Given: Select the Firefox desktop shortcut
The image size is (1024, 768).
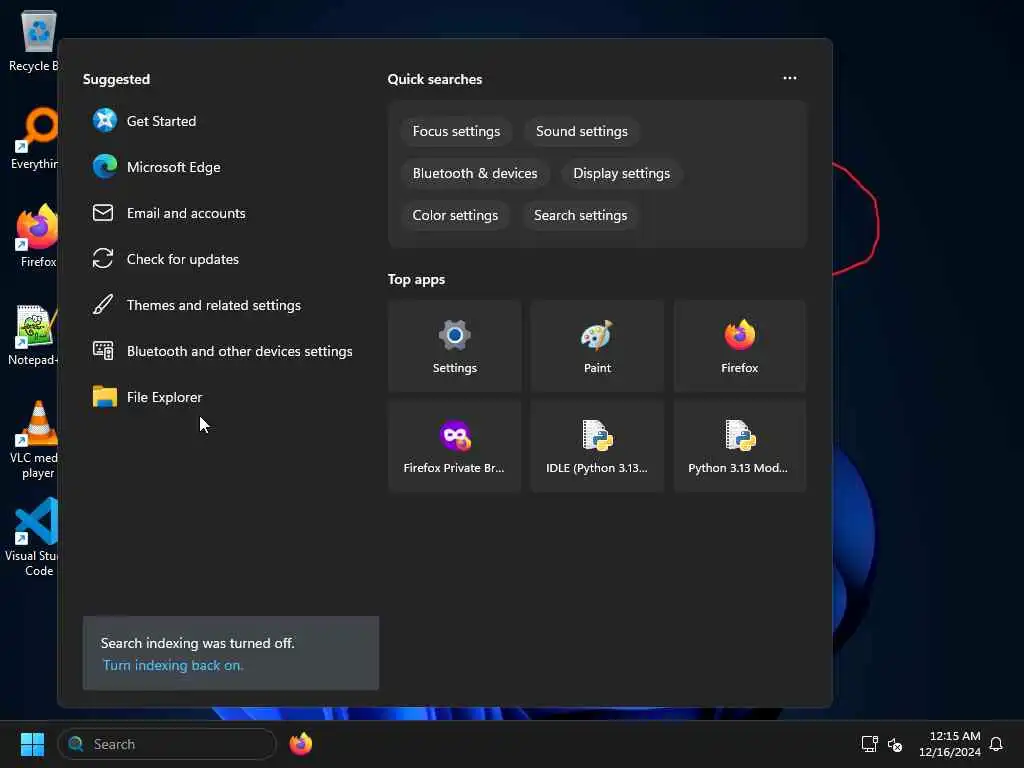Looking at the screenshot, I should (37, 236).
